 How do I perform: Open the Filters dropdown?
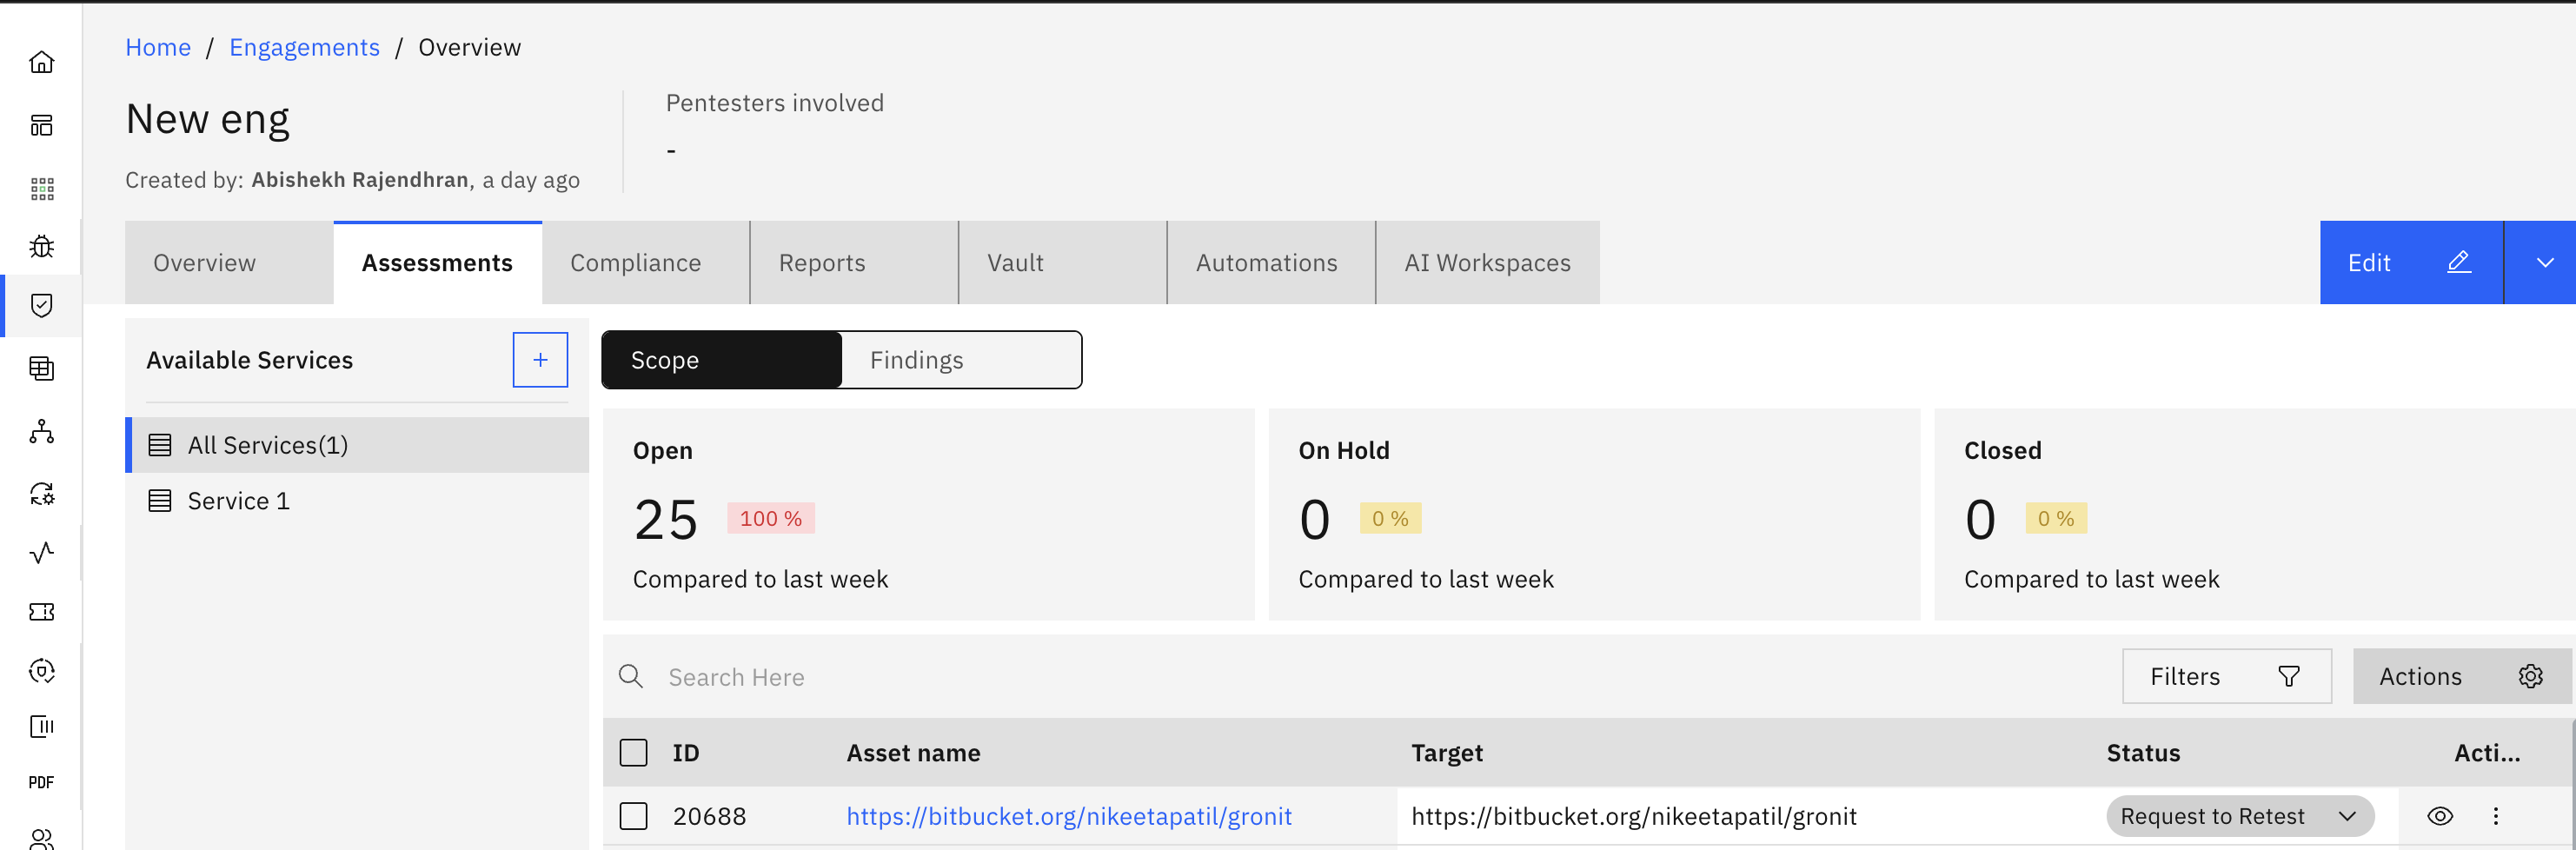[x=2226, y=677]
